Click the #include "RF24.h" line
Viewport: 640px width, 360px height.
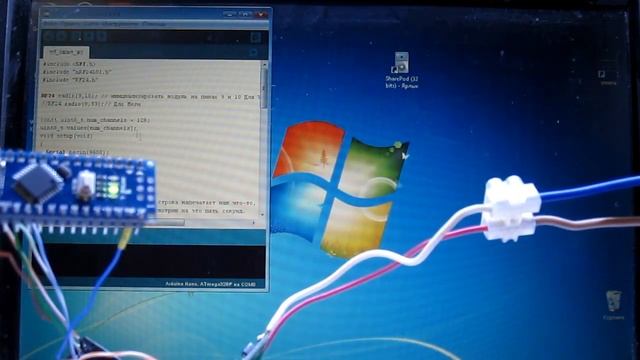click(70, 80)
